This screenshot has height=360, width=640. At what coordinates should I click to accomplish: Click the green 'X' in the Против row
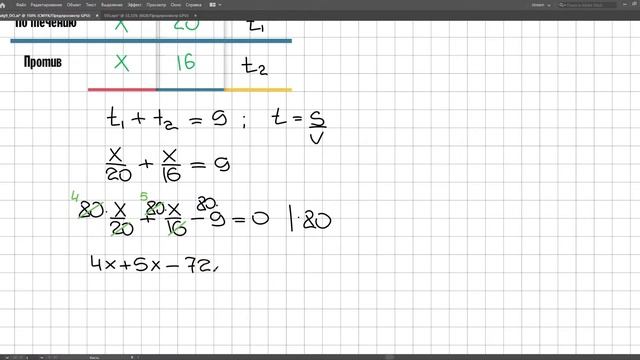(x=121, y=63)
